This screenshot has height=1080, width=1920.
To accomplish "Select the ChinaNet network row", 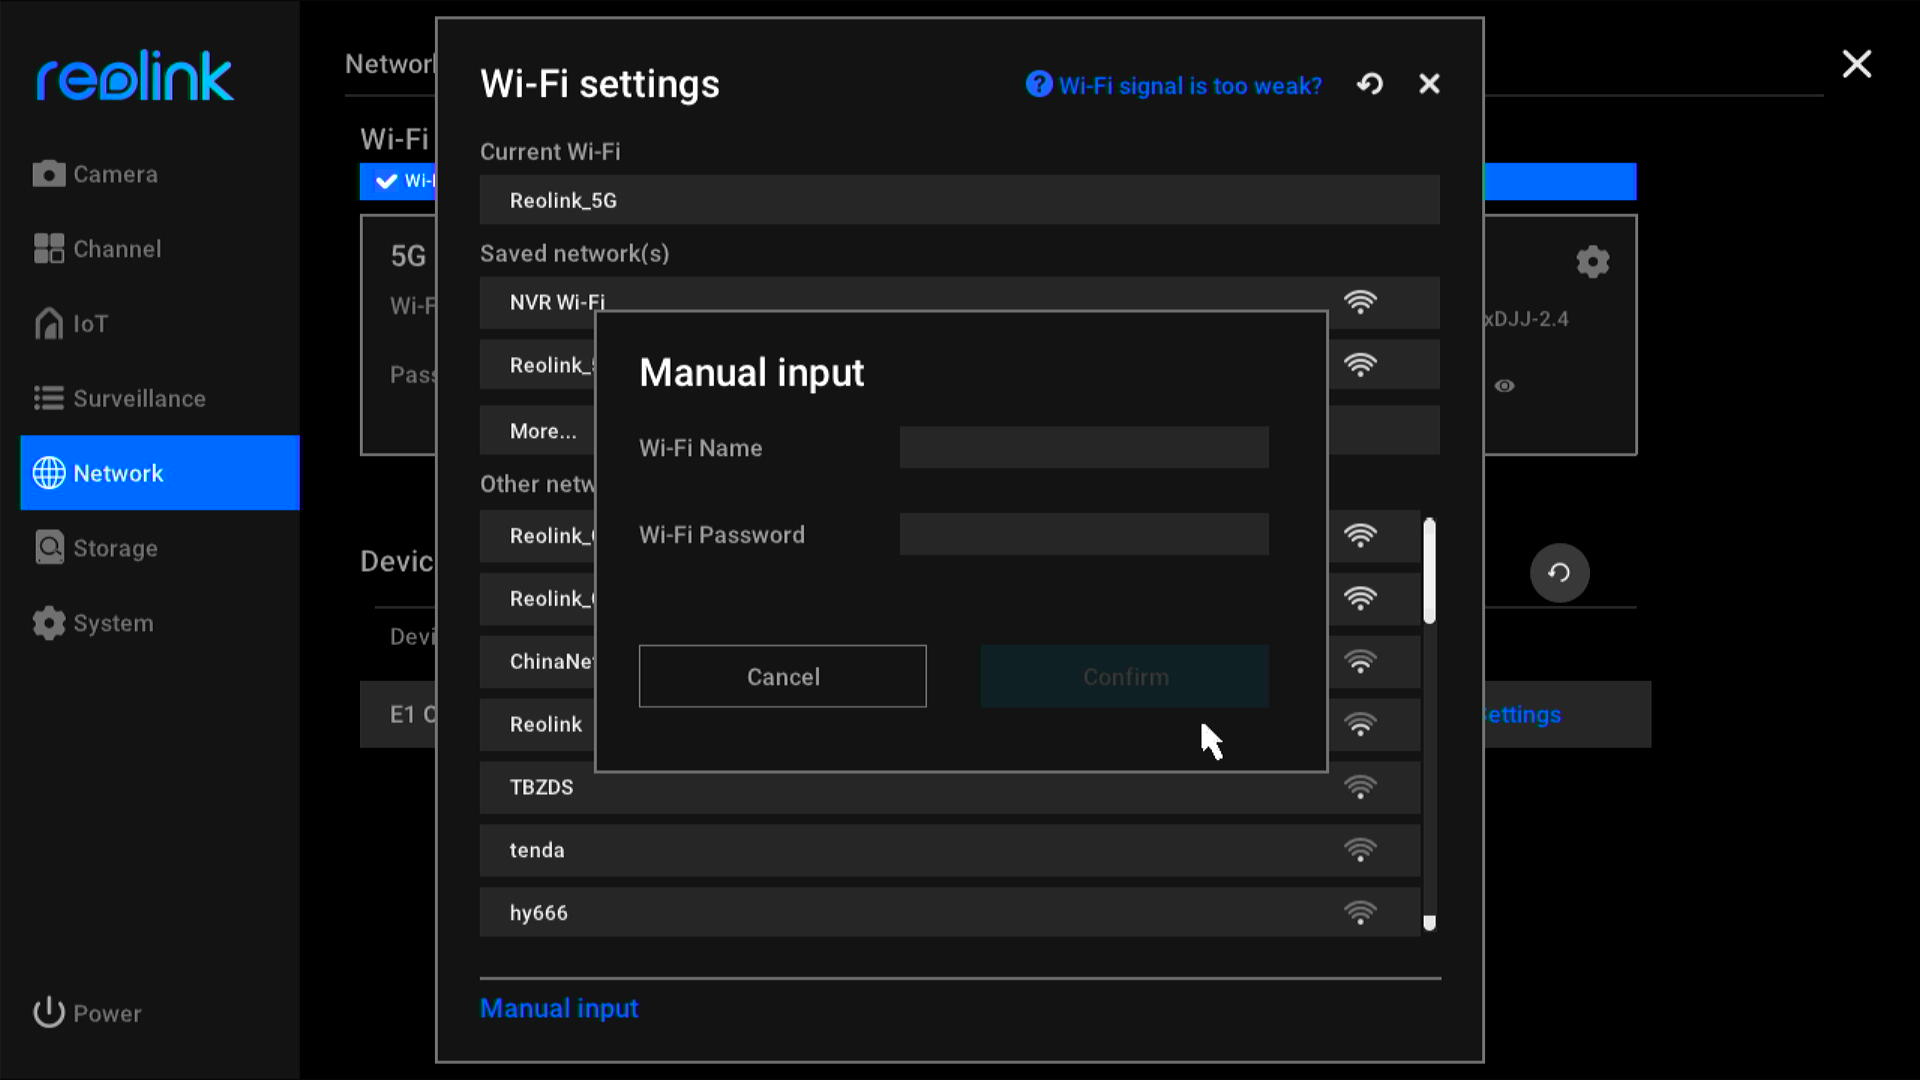I will tap(950, 662).
